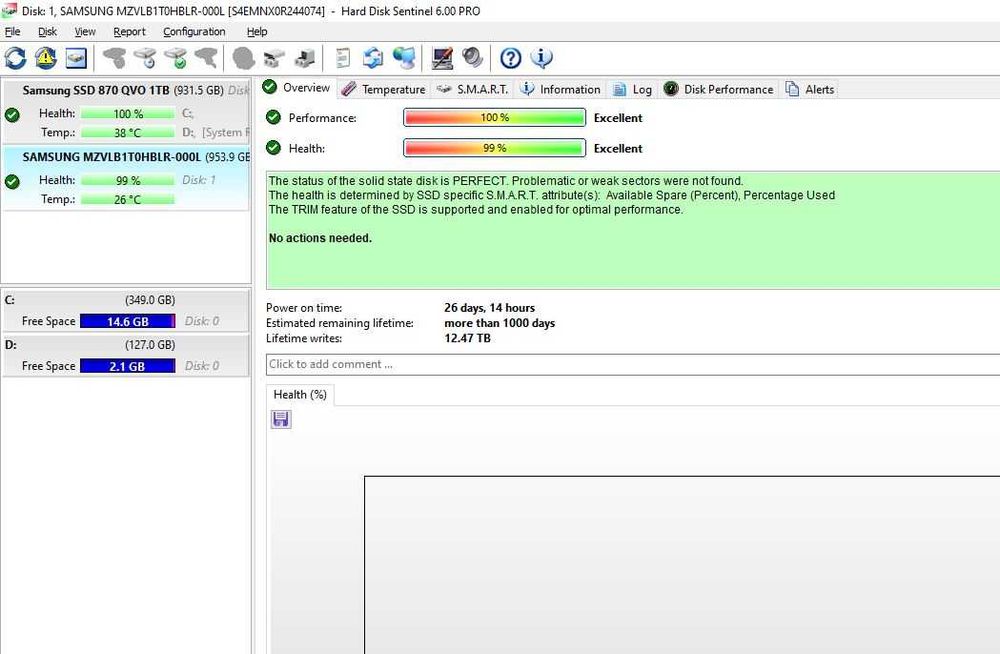Click the '12.47 TB' lifetime writes value
Viewport: 1000px width, 654px height.
click(x=467, y=338)
